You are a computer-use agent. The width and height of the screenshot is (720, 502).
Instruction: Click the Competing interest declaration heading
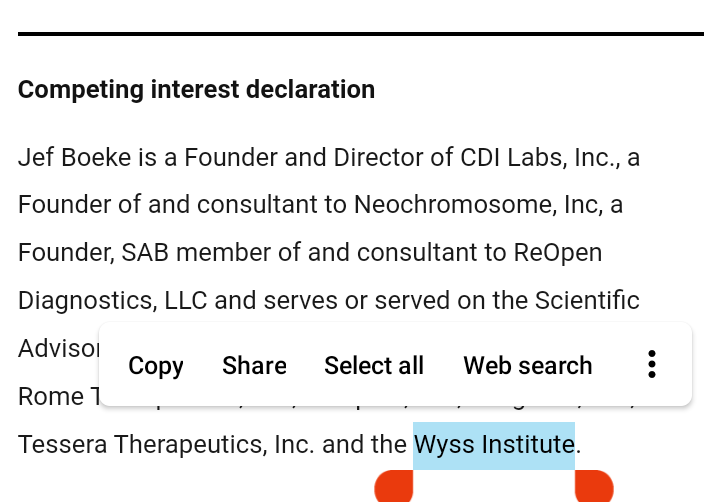(196, 90)
